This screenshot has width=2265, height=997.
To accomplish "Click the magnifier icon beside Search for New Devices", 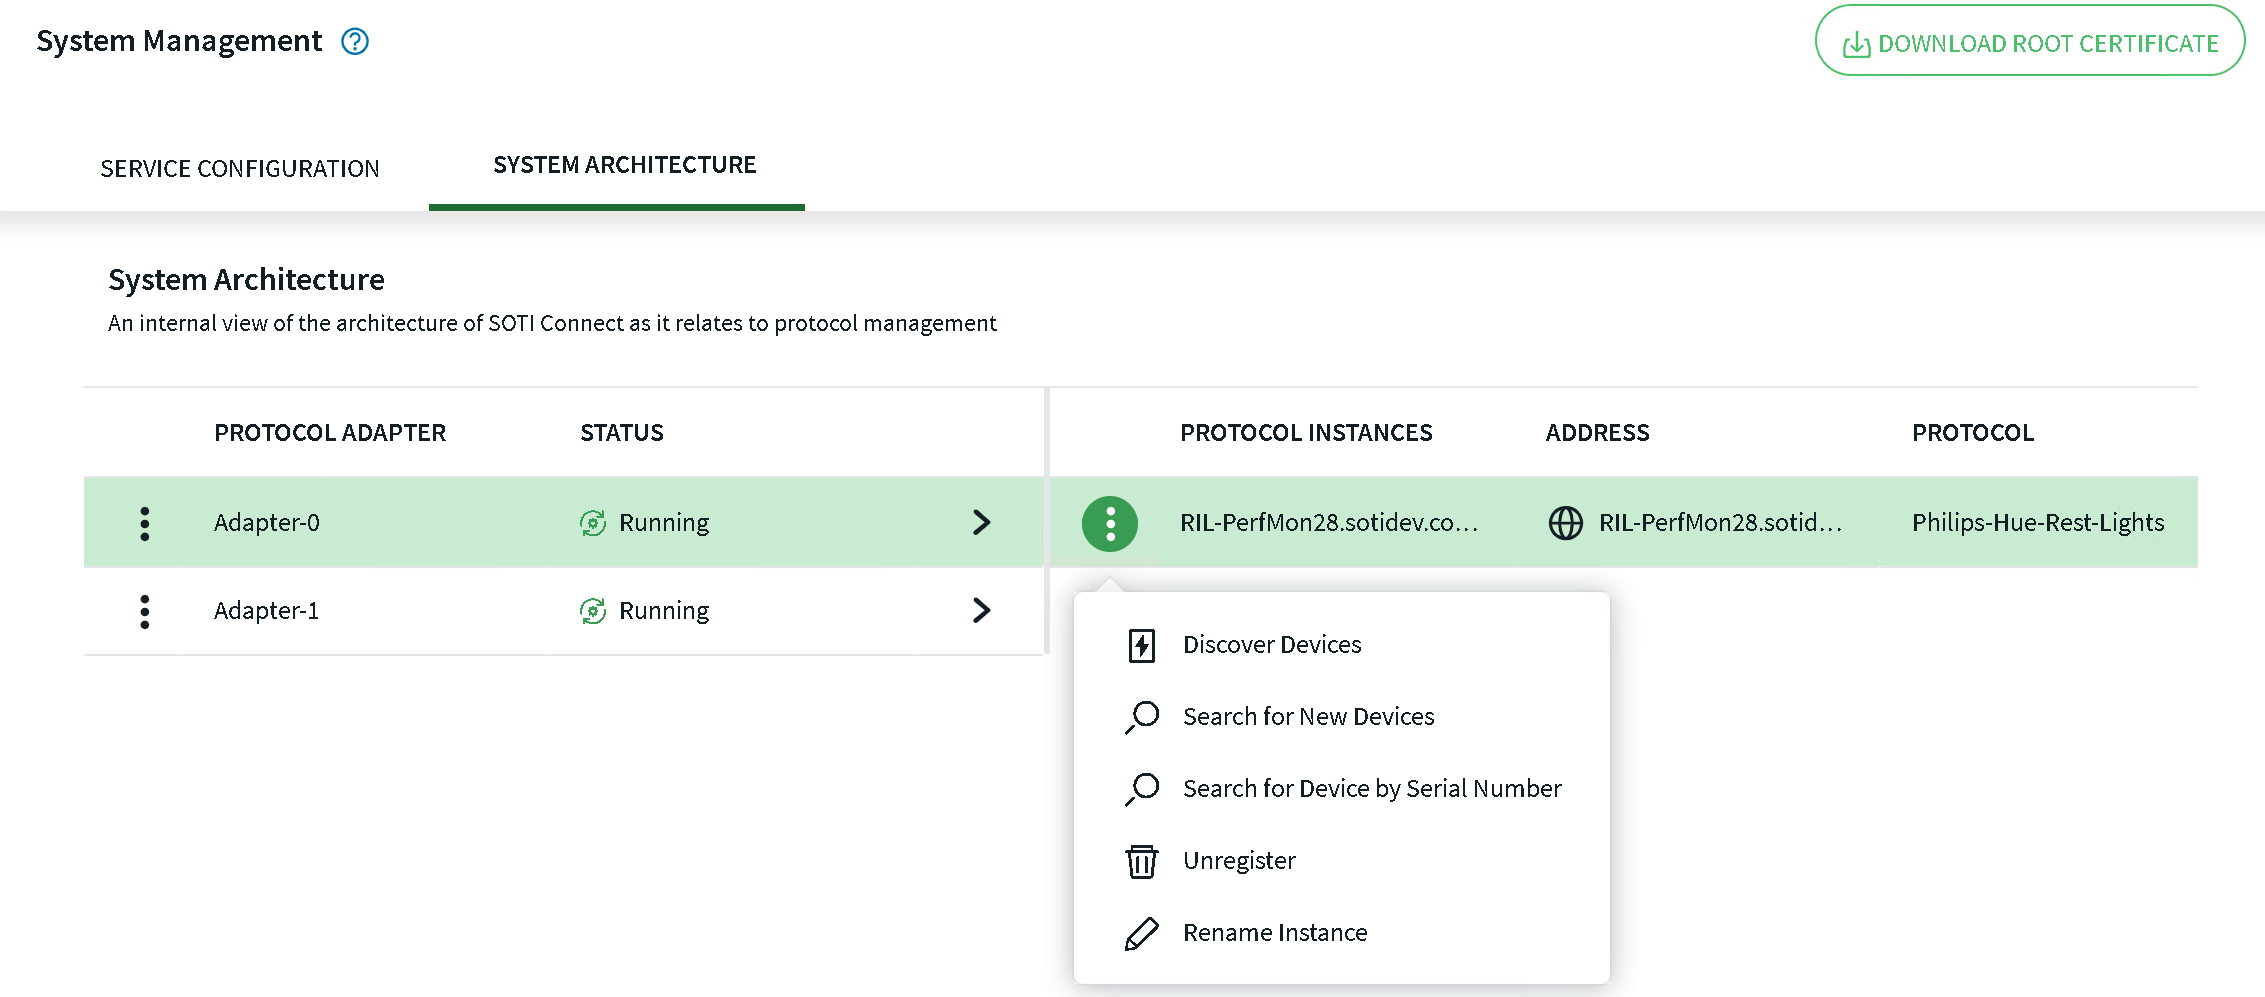I will pos(1142,717).
